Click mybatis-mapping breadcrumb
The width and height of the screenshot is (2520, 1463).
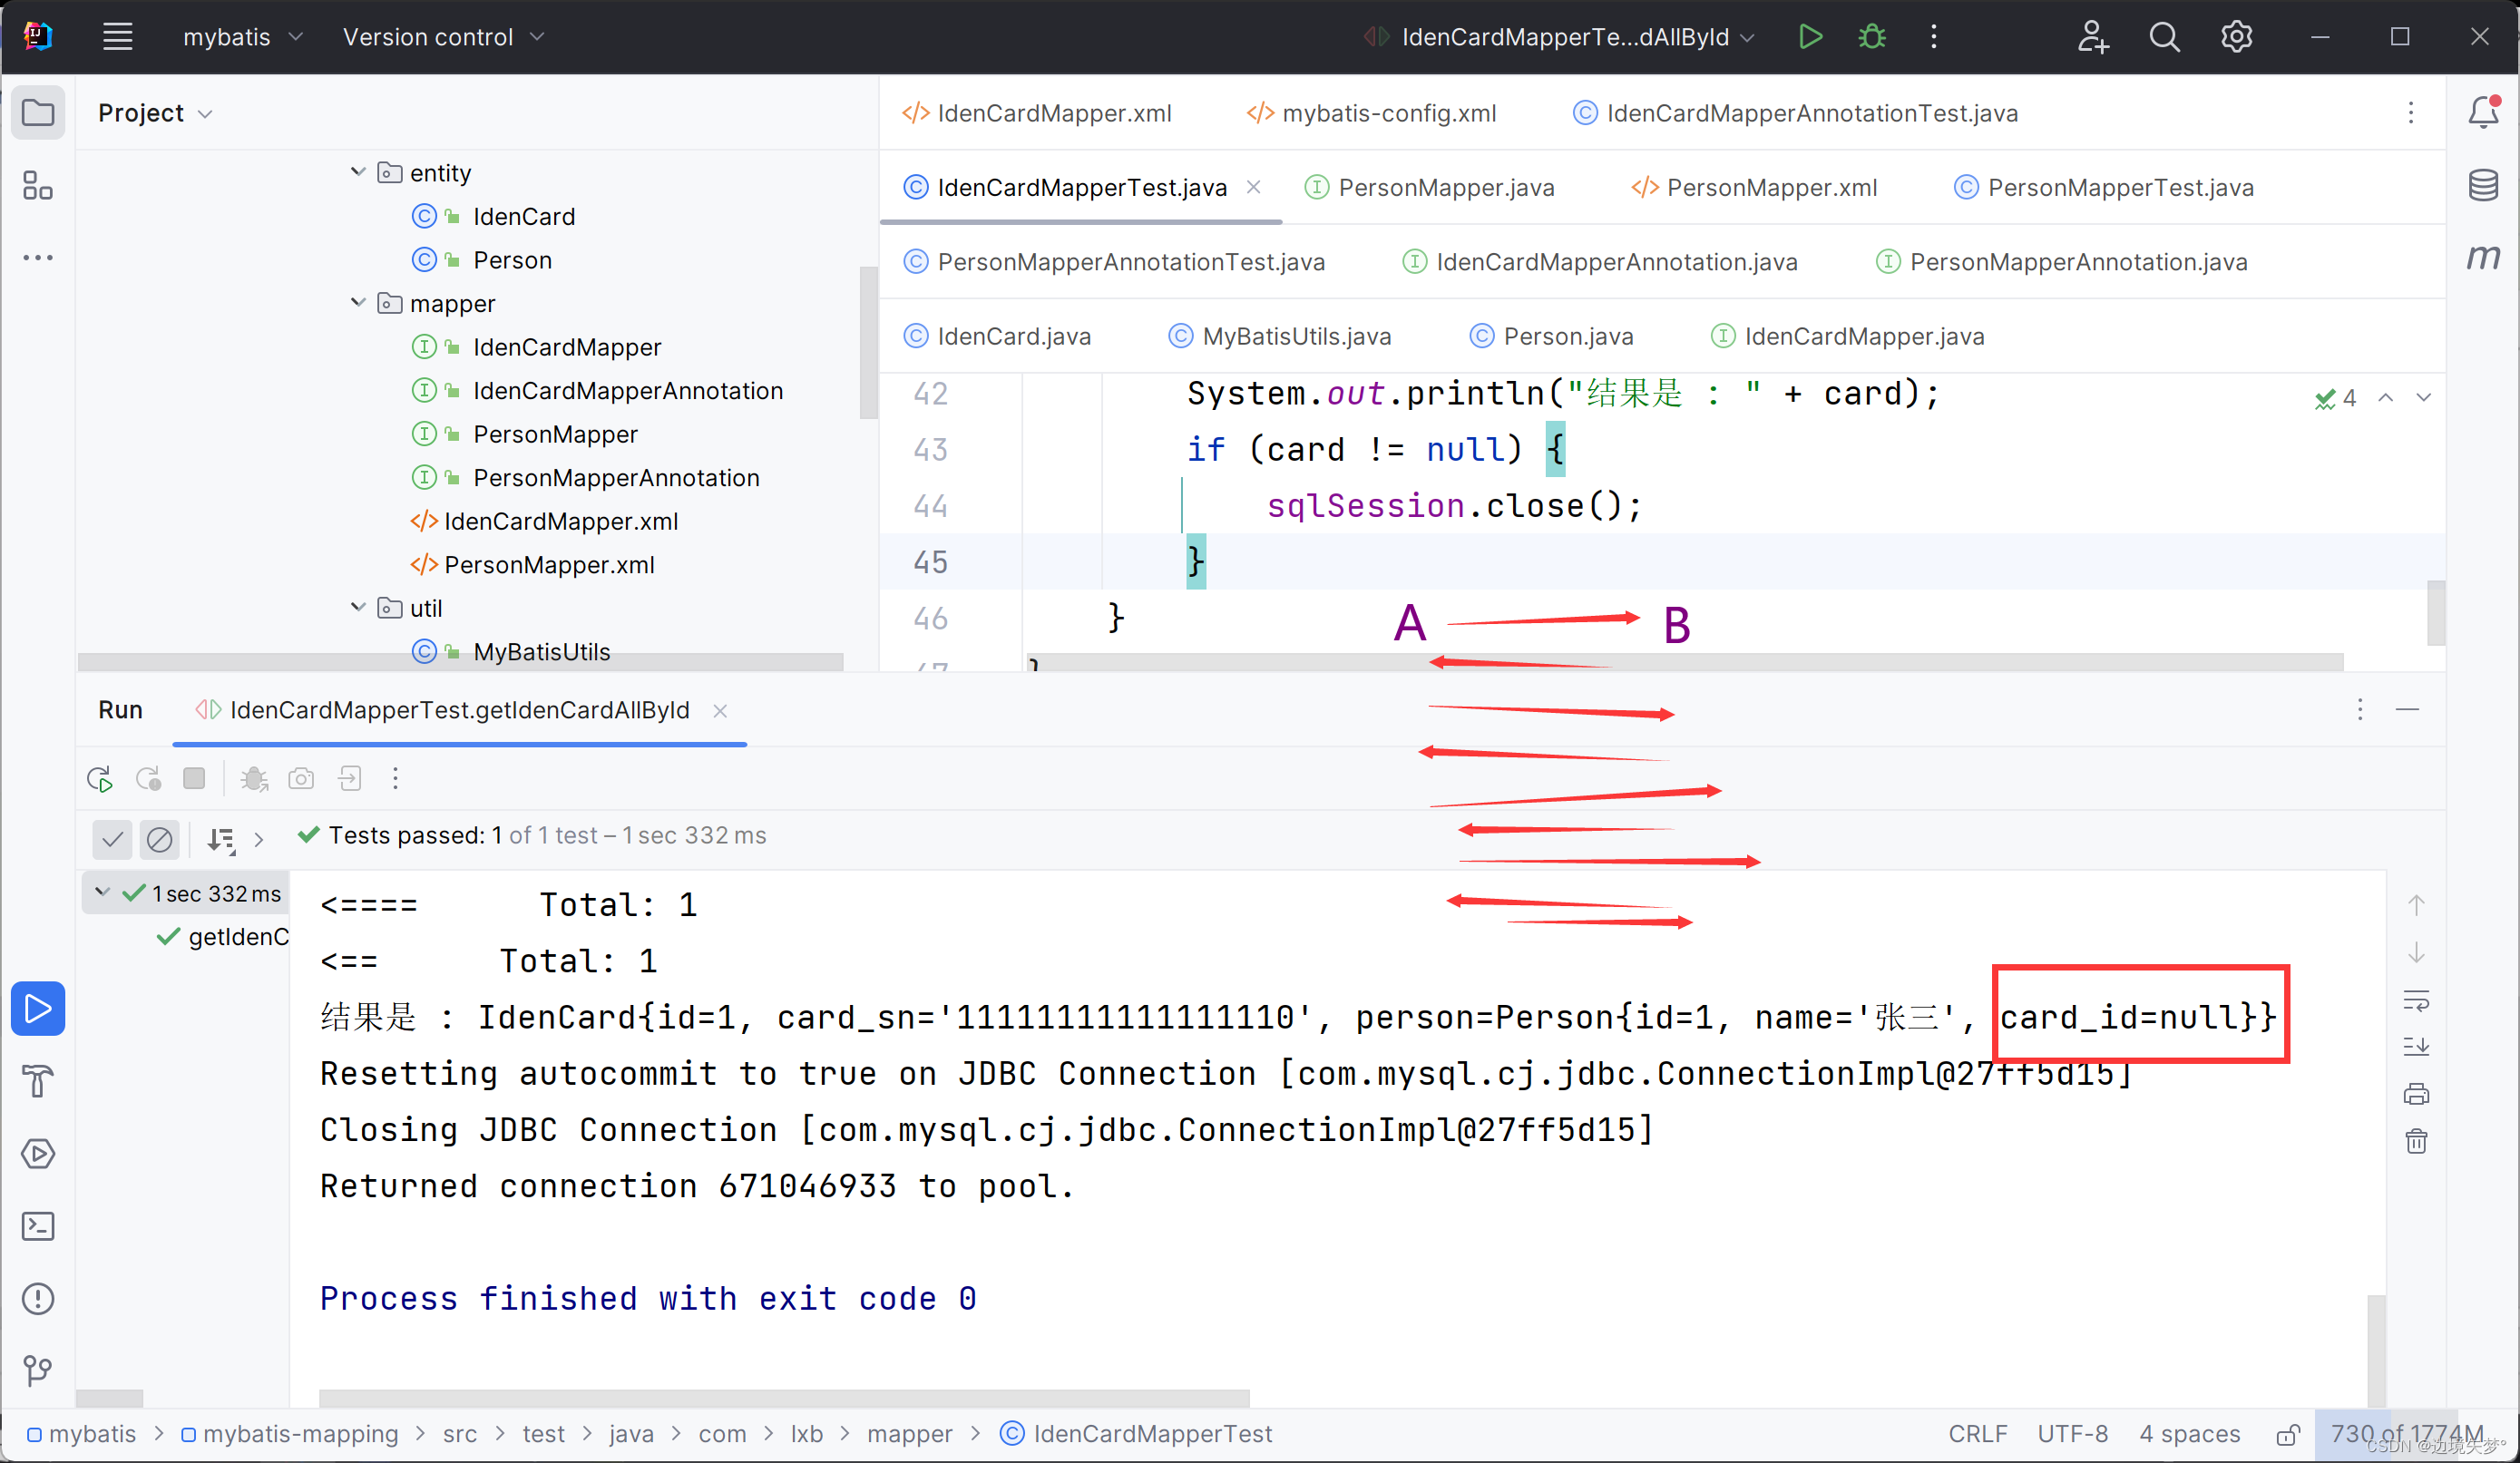(290, 1435)
